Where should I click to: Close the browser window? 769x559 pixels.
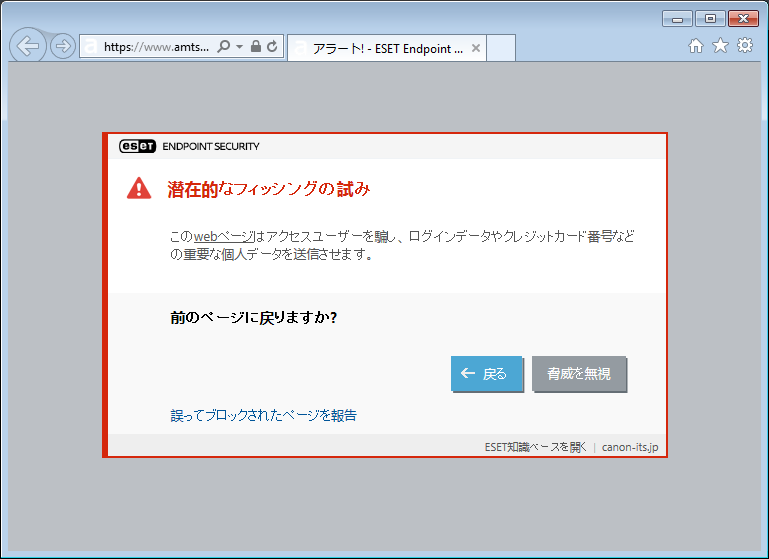coord(743,19)
